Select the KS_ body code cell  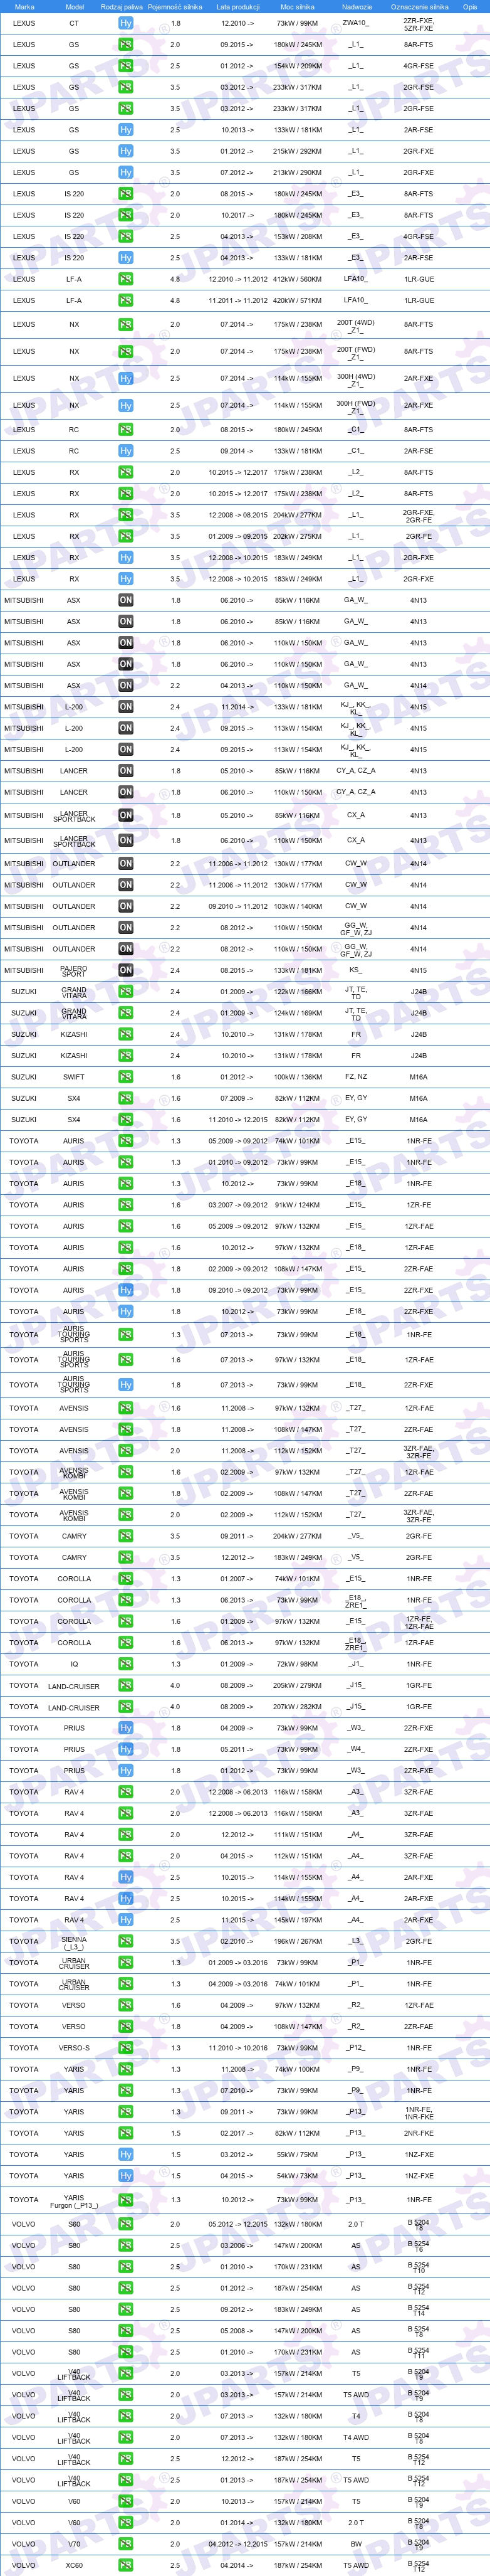[356, 970]
